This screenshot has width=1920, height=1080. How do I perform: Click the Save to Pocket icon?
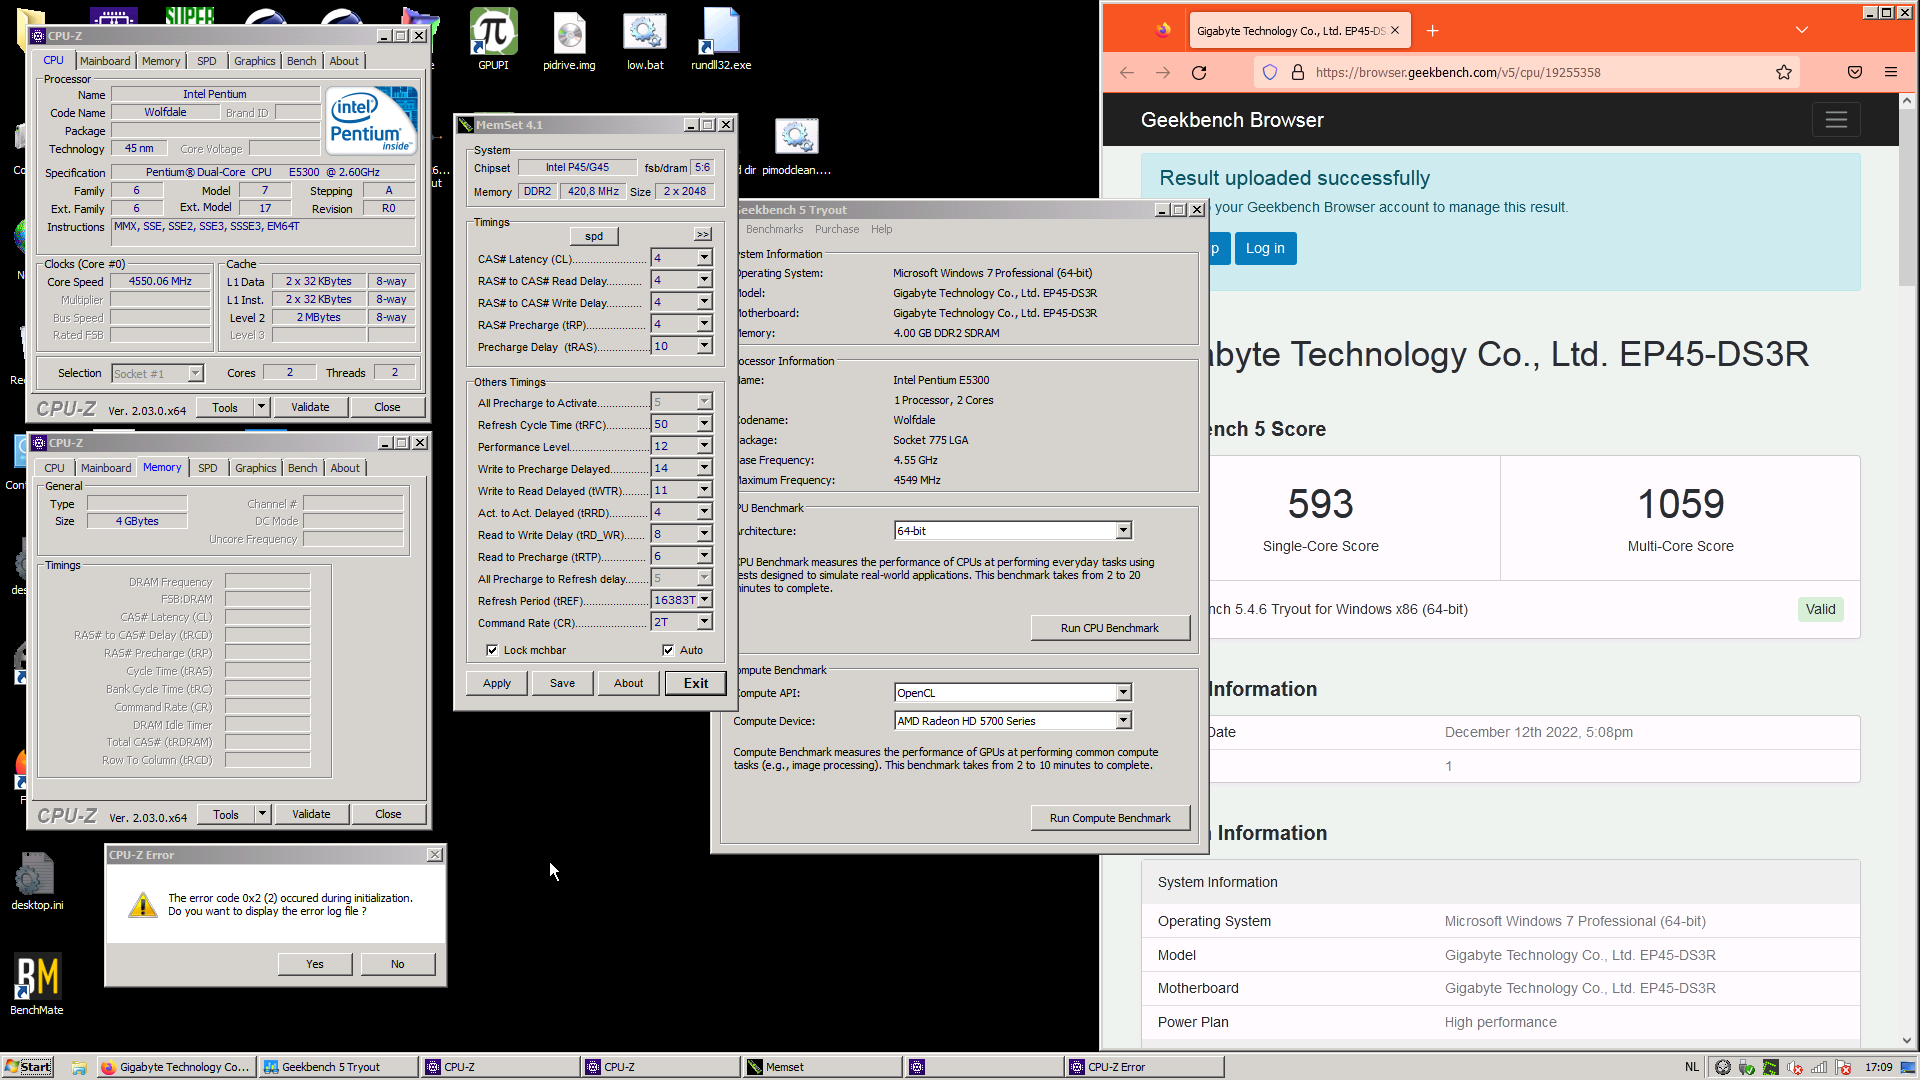(1855, 72)
